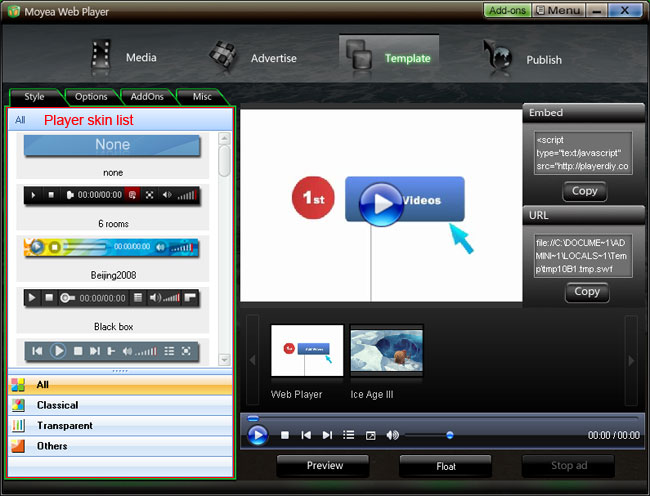This screenshot has width=650, height=496.
Task: Select the Web Player playlist thumbnail
Action: pyautogui.click(x=307, y=350)
